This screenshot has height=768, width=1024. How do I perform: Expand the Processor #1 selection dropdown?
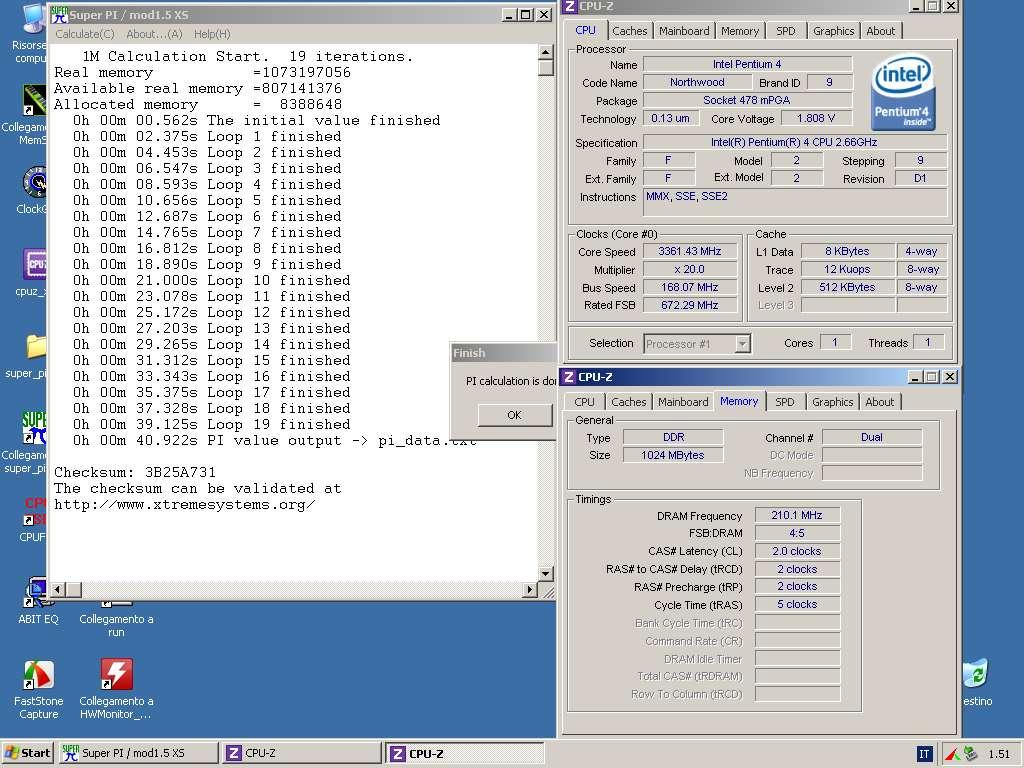click(742, 344)
